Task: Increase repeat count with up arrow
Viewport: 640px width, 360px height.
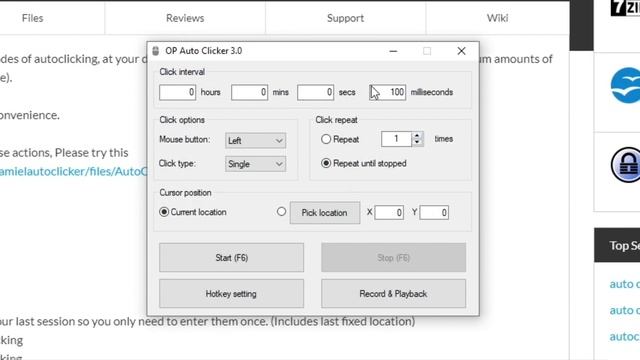Action: 417,136
